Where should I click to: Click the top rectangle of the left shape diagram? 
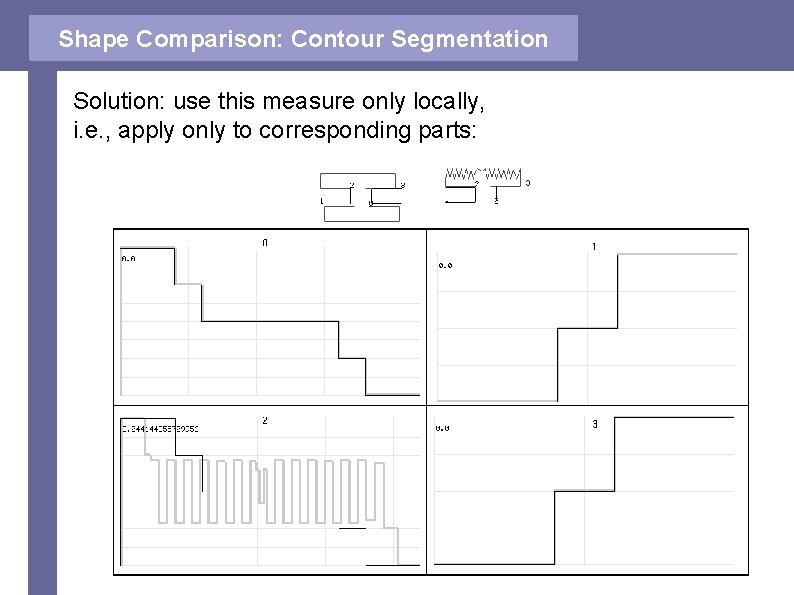point(363,180)
